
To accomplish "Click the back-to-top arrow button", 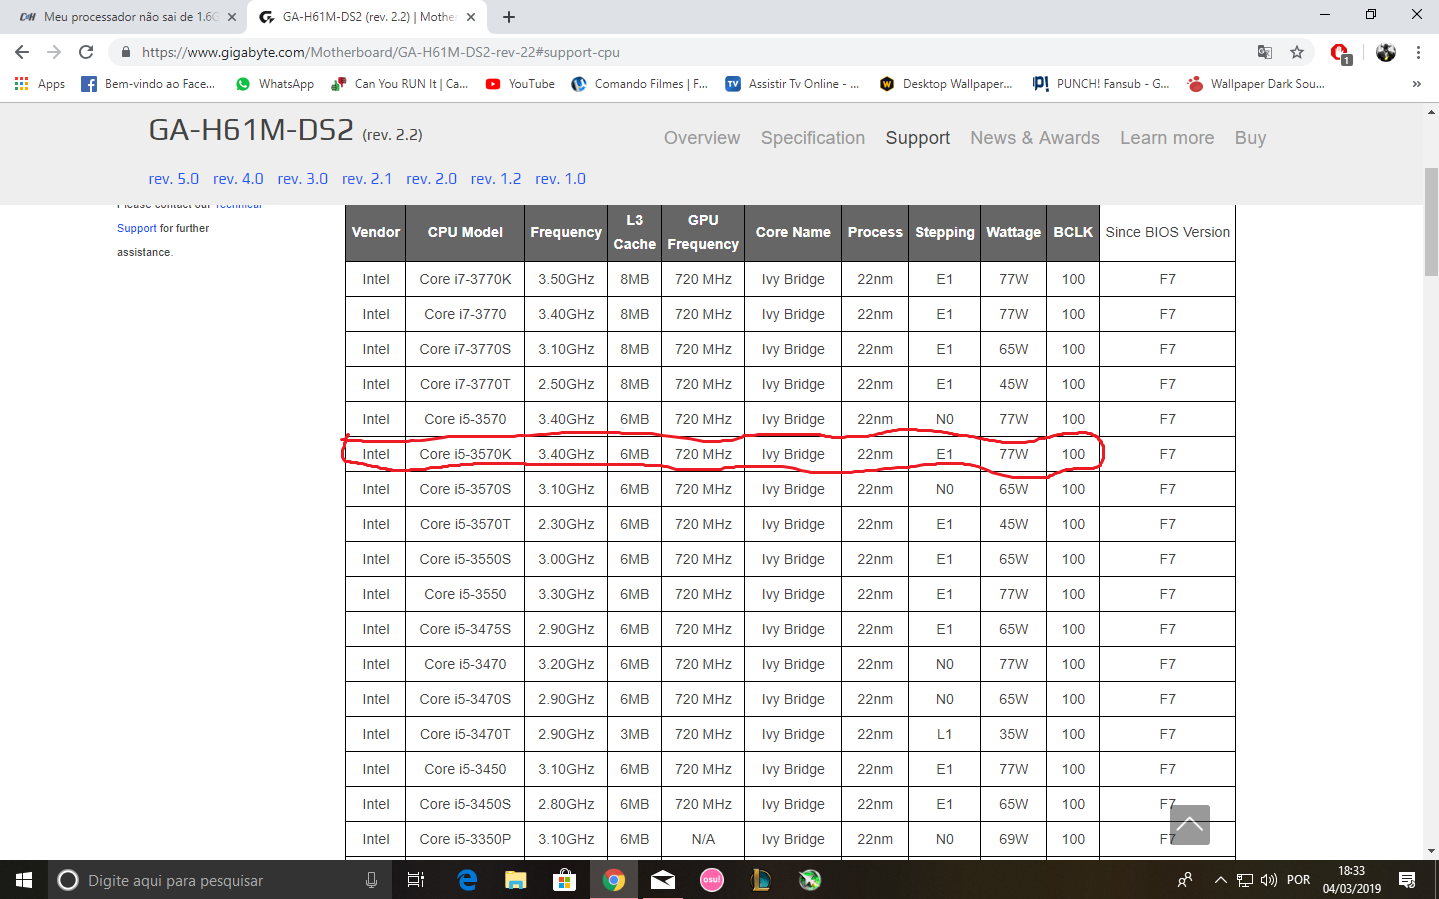I will click(1189, 825).
